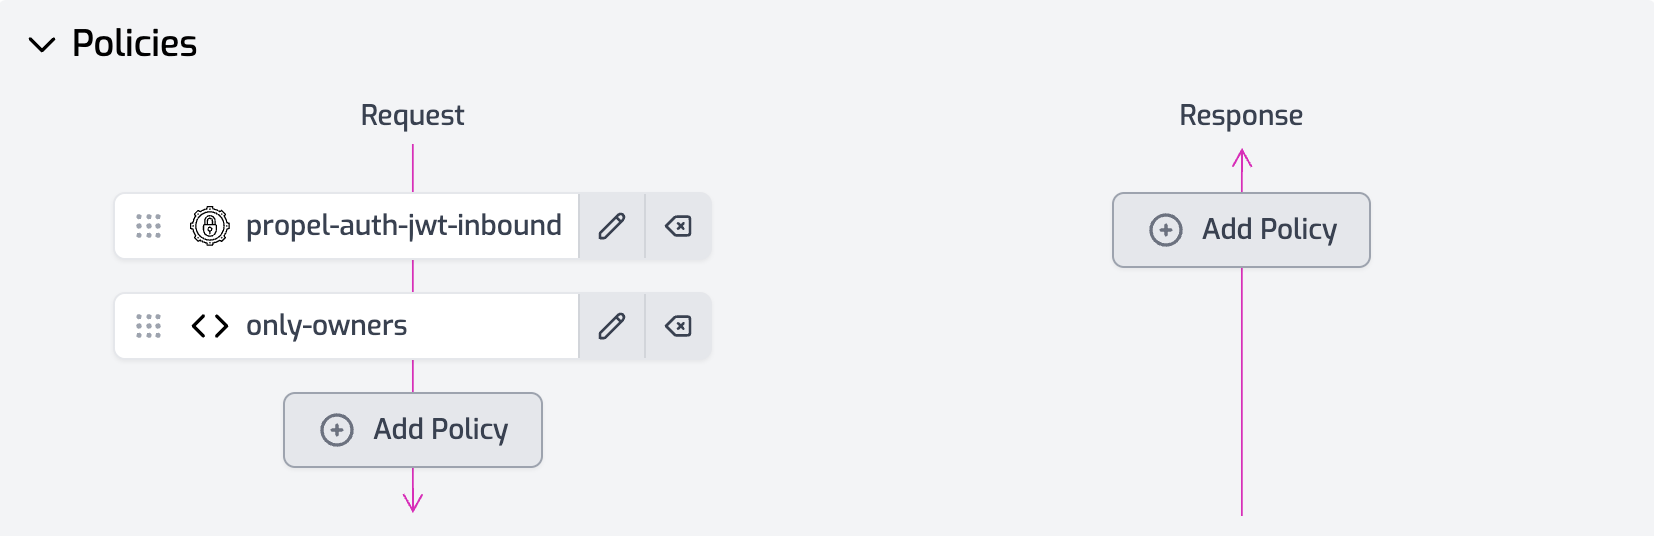Collapse the Policies section chevron
Viewport: 1654px width, 536px height.
pos(42,45)
